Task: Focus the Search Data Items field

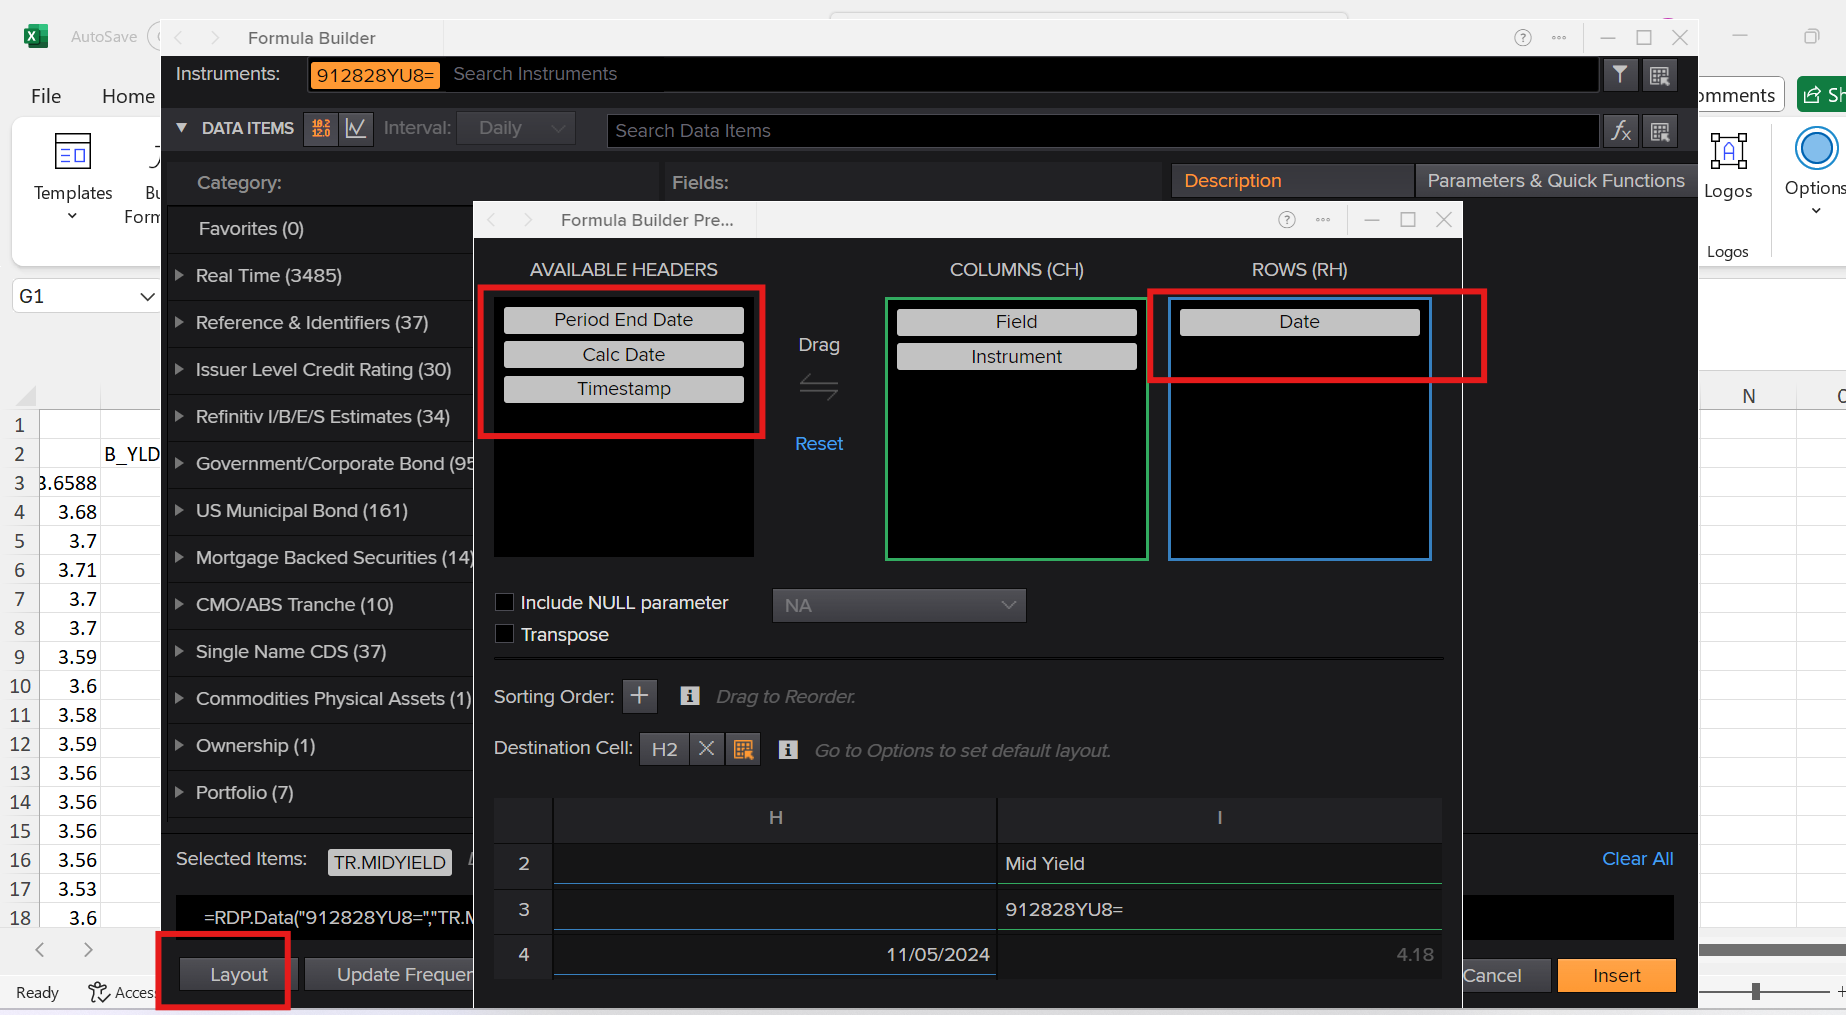Action: (x=1103, y=131)
